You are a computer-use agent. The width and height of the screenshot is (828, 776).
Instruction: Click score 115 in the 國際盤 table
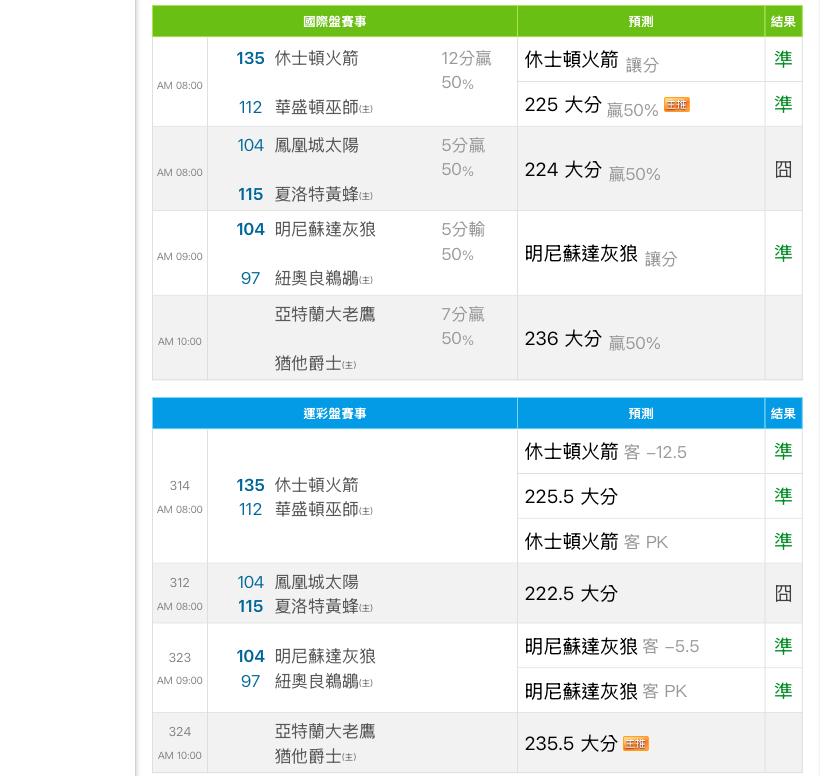pos(250,194)
